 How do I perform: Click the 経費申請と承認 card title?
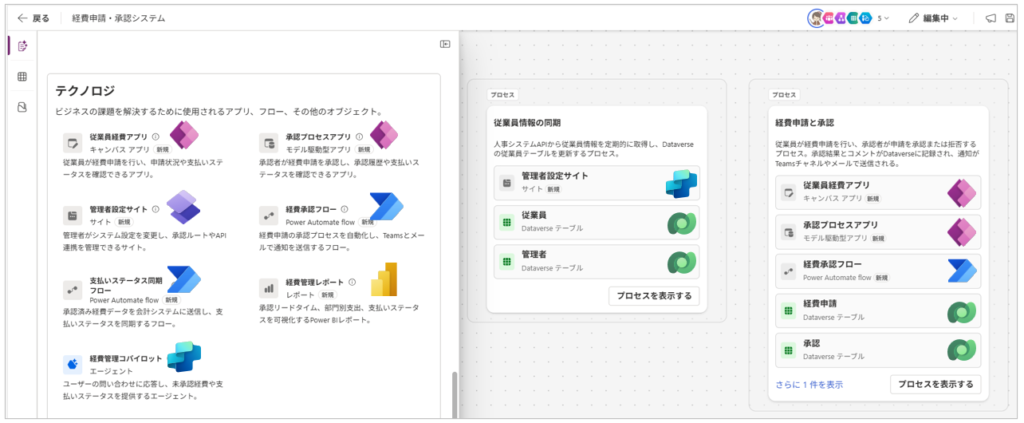coord(805,122)
